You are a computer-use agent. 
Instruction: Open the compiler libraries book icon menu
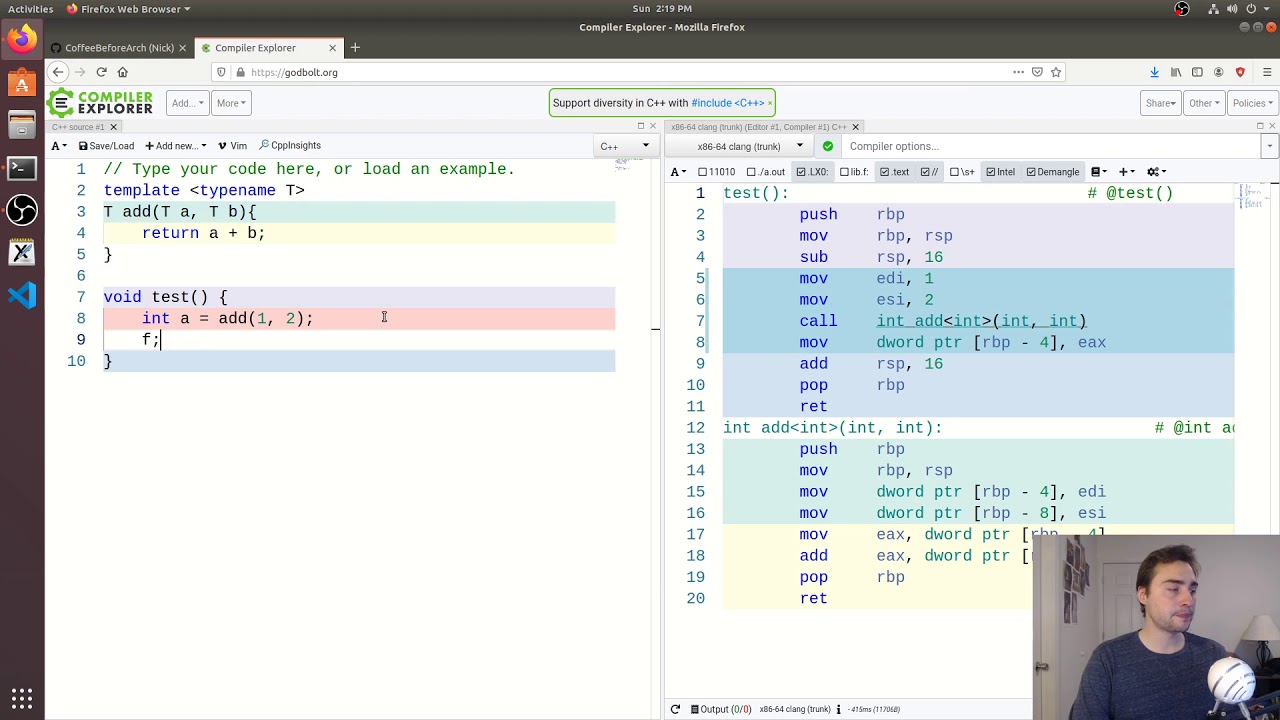click(x=1098, y=172)
